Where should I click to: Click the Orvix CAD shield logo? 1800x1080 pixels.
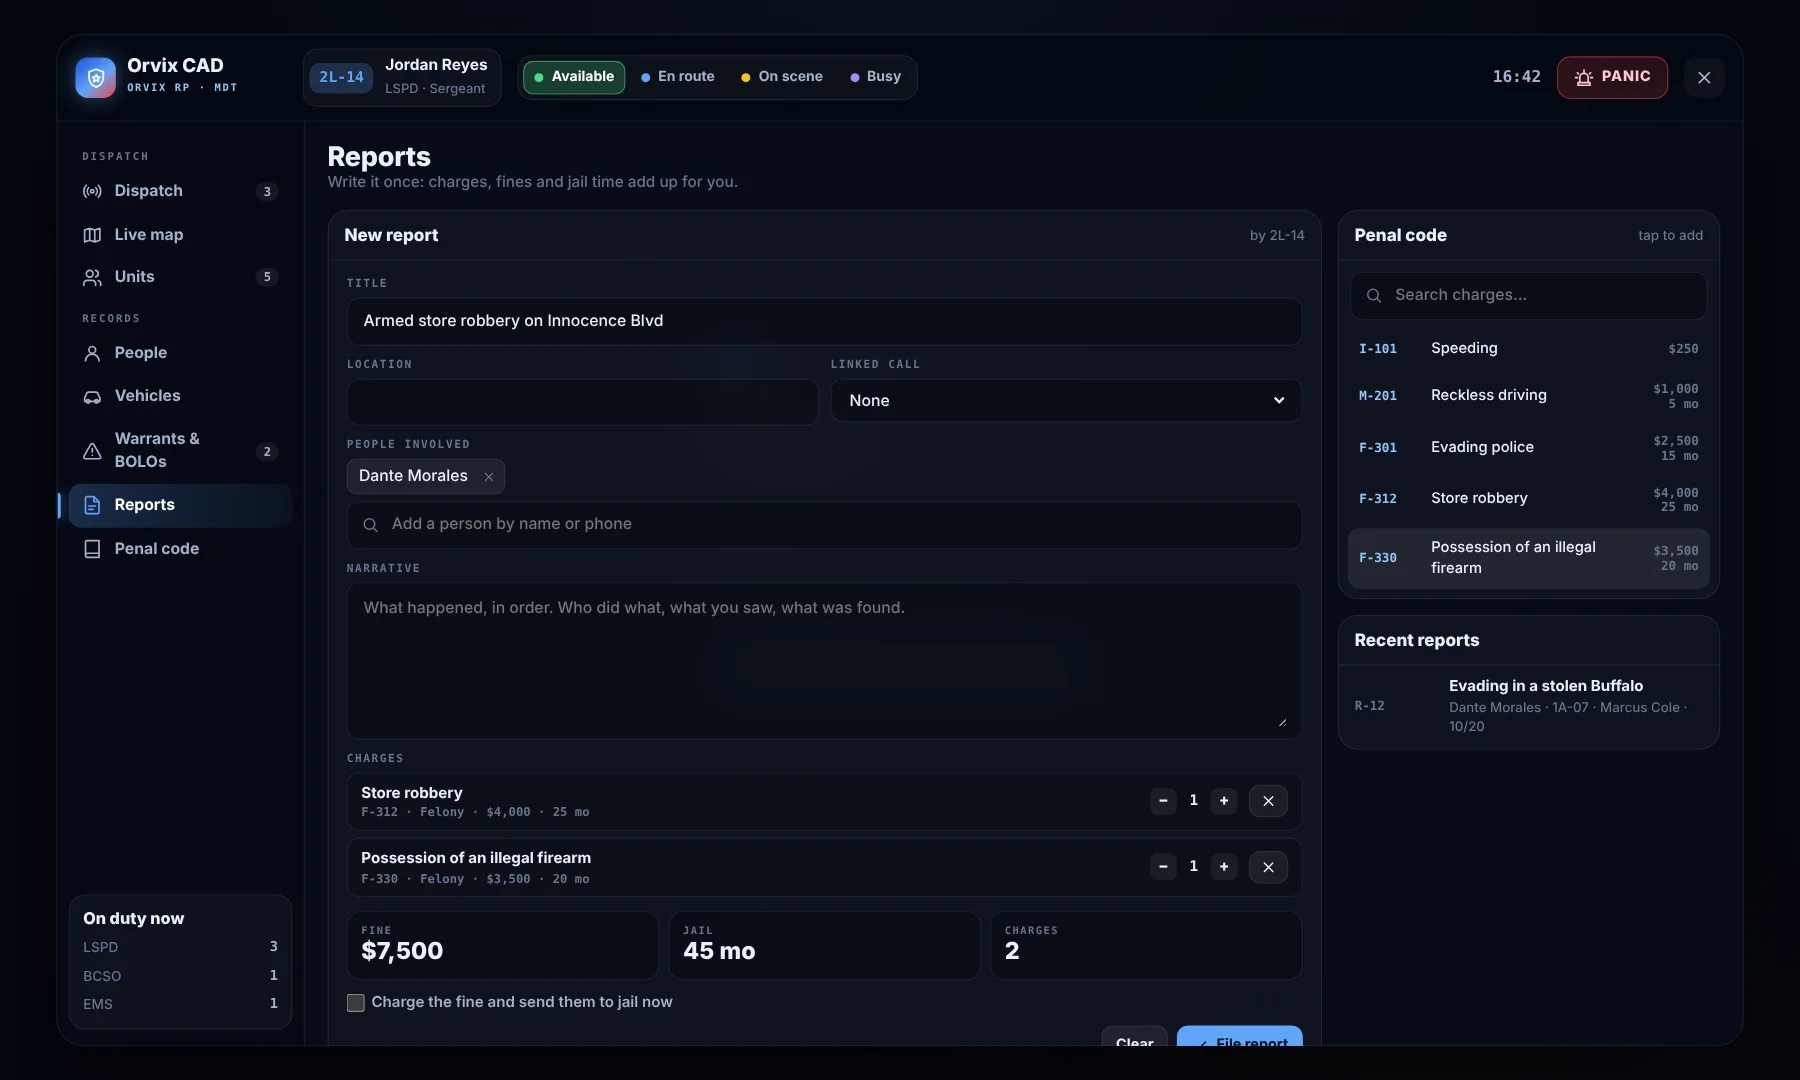click(x=96, y=77)
